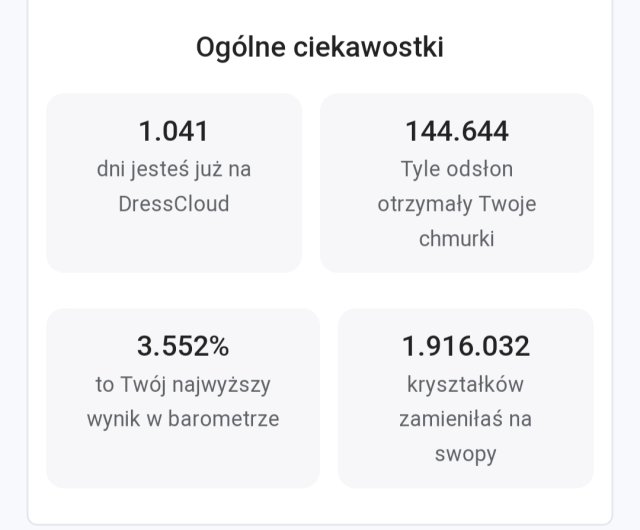This screenshot has height=530, width=640.
Task: Tap the word "chmurki" in views card
Action: [x=457, y=239]
